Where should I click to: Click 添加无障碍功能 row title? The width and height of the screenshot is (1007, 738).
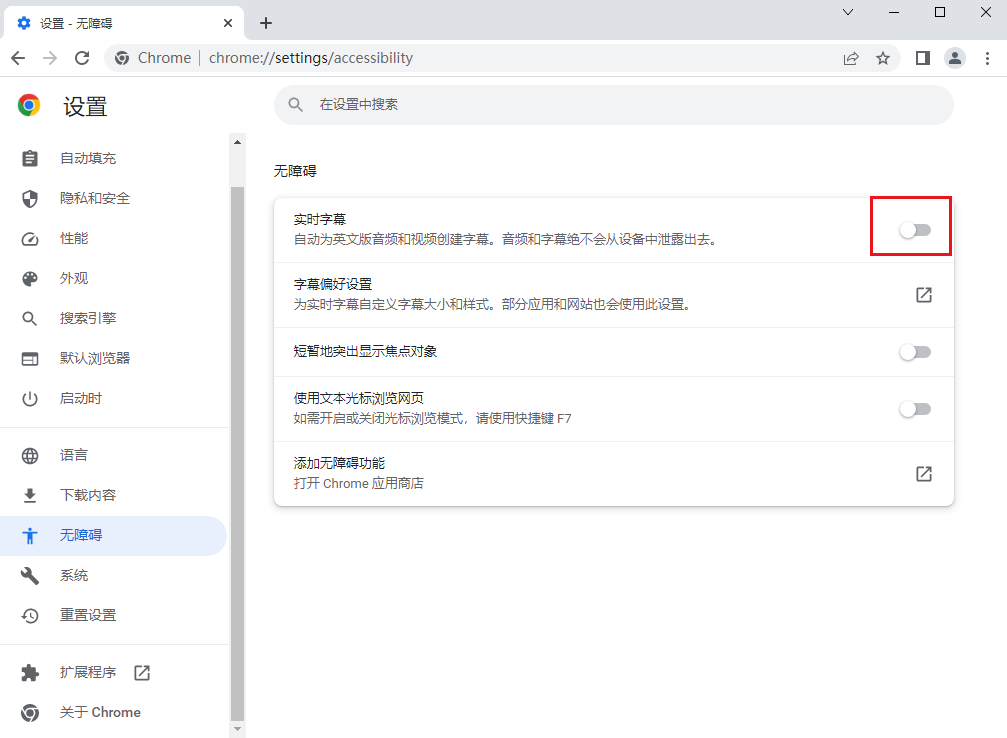(339, 463)
